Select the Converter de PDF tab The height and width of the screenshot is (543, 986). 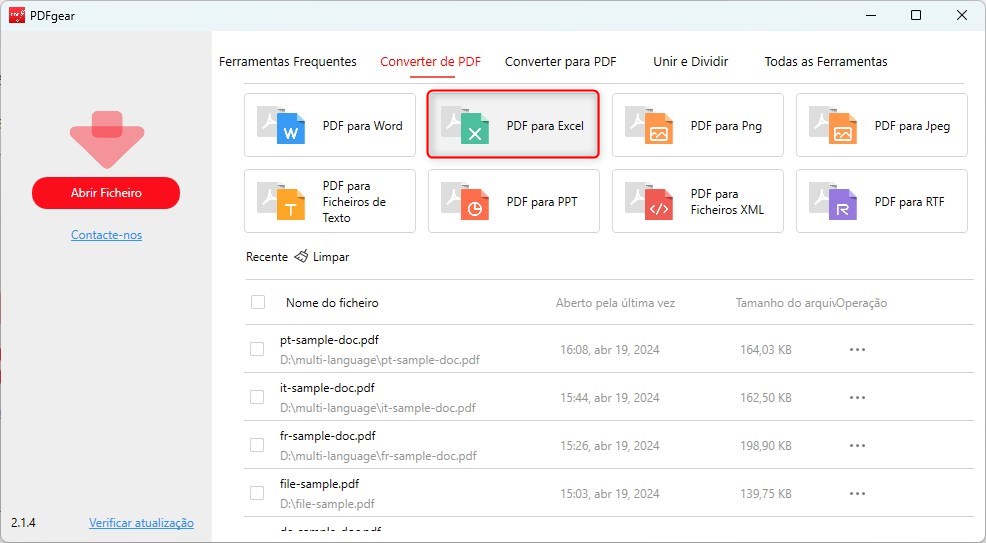[x=431, y=62]
